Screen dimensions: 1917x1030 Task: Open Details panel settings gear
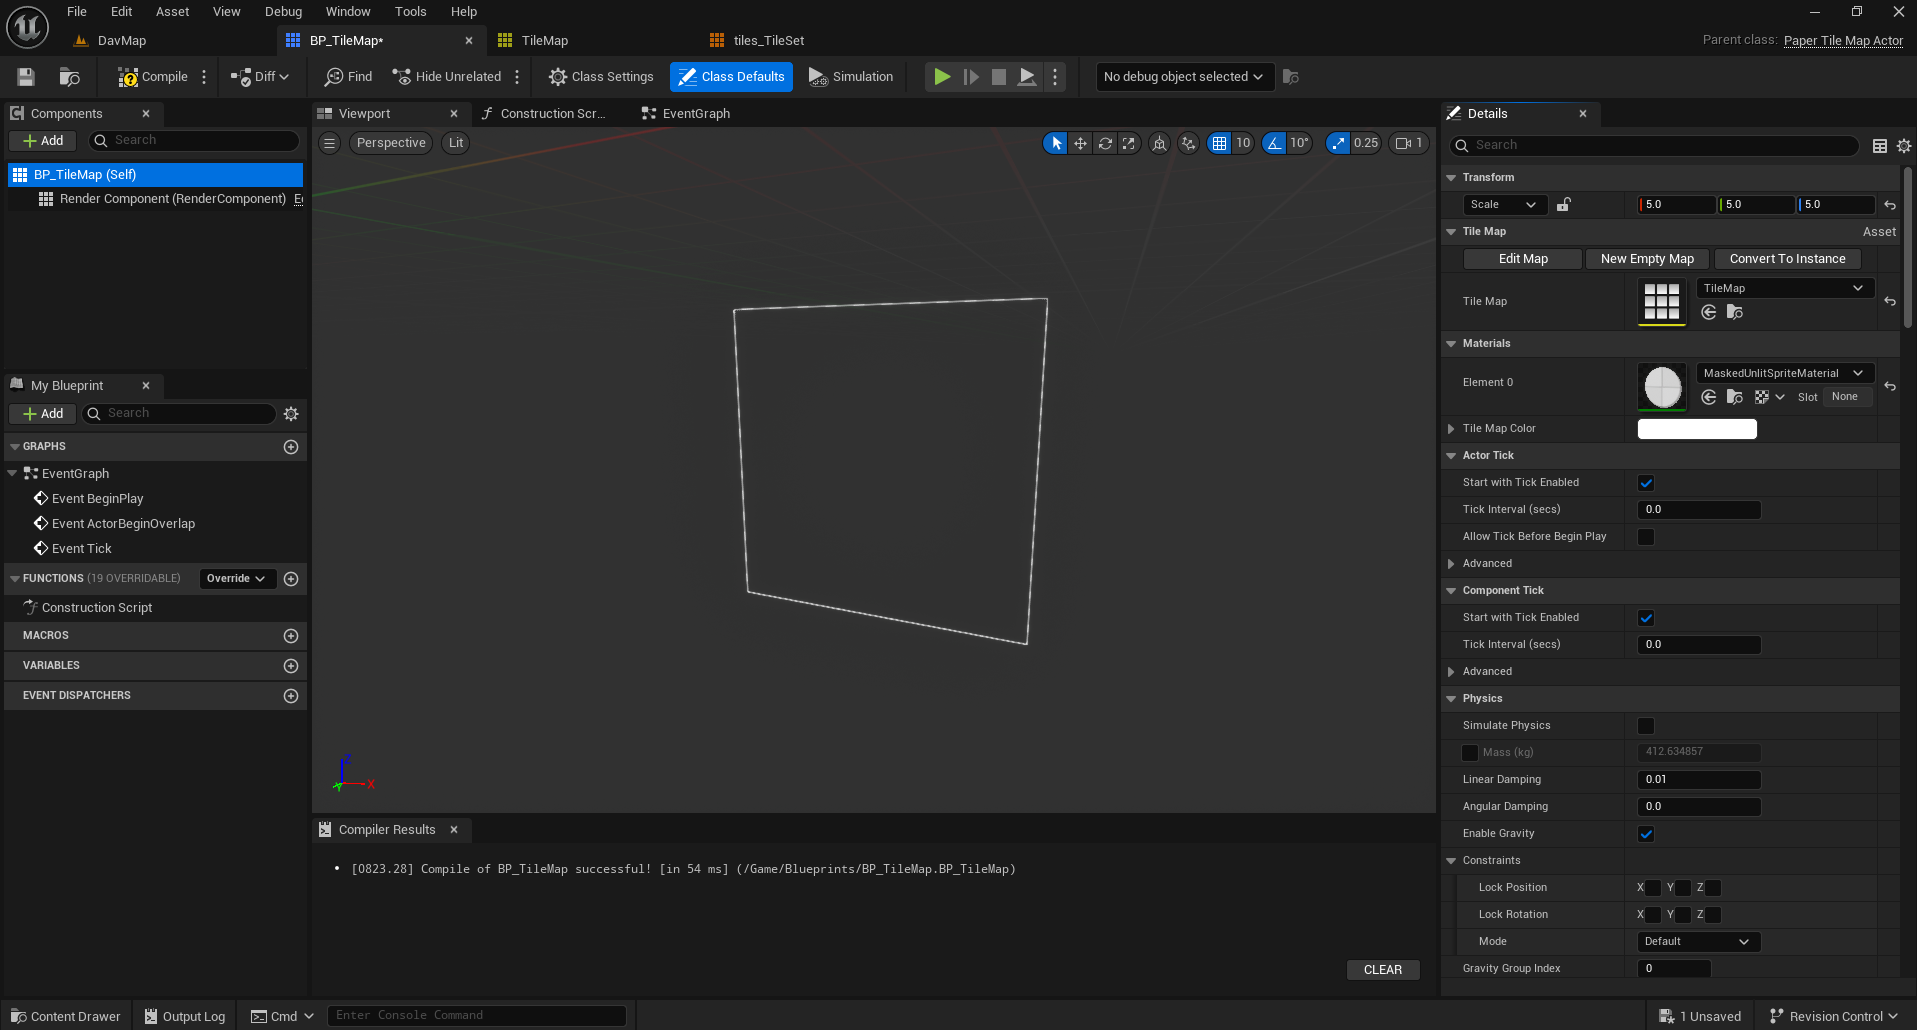(1904, 146)
